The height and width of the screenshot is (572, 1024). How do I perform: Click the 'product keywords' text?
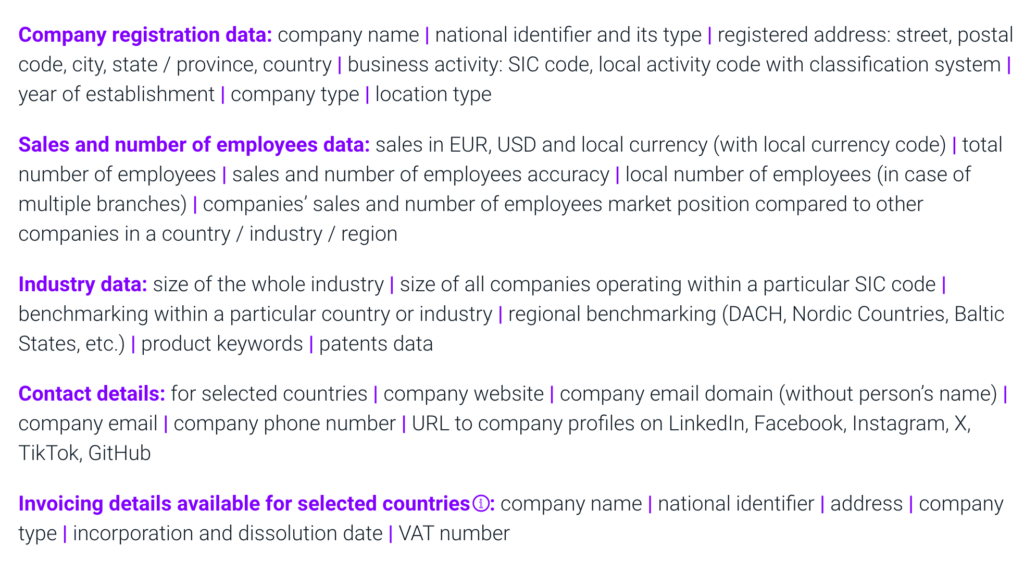(222, 344)
